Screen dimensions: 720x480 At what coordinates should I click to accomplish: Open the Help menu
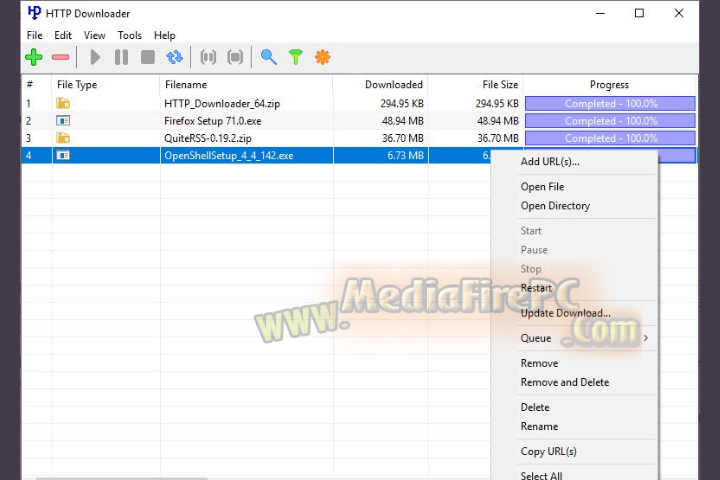pyautogui.click(x=164, y=35)
